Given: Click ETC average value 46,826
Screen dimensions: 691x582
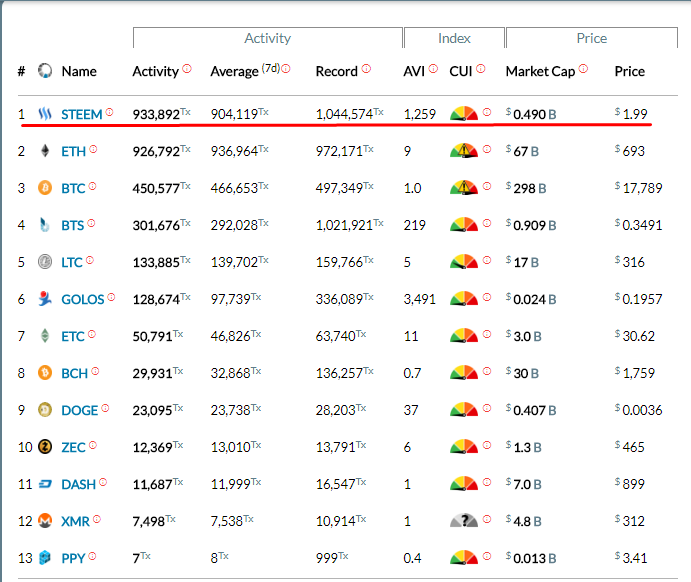Looking at the screenshot, I should point(236,336).
